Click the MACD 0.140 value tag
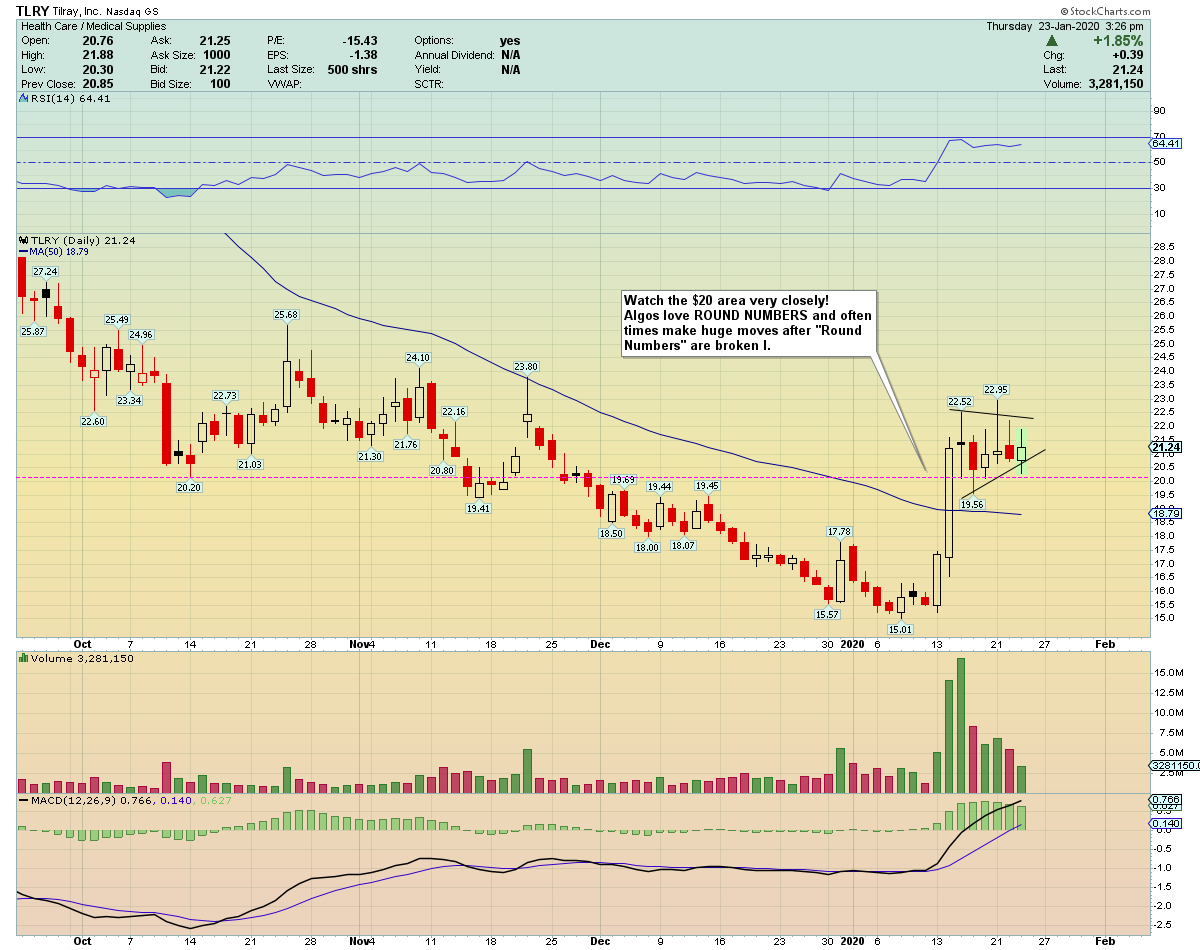The width and height of the screenshot is (1200, 950). (x=1164, y=824)
